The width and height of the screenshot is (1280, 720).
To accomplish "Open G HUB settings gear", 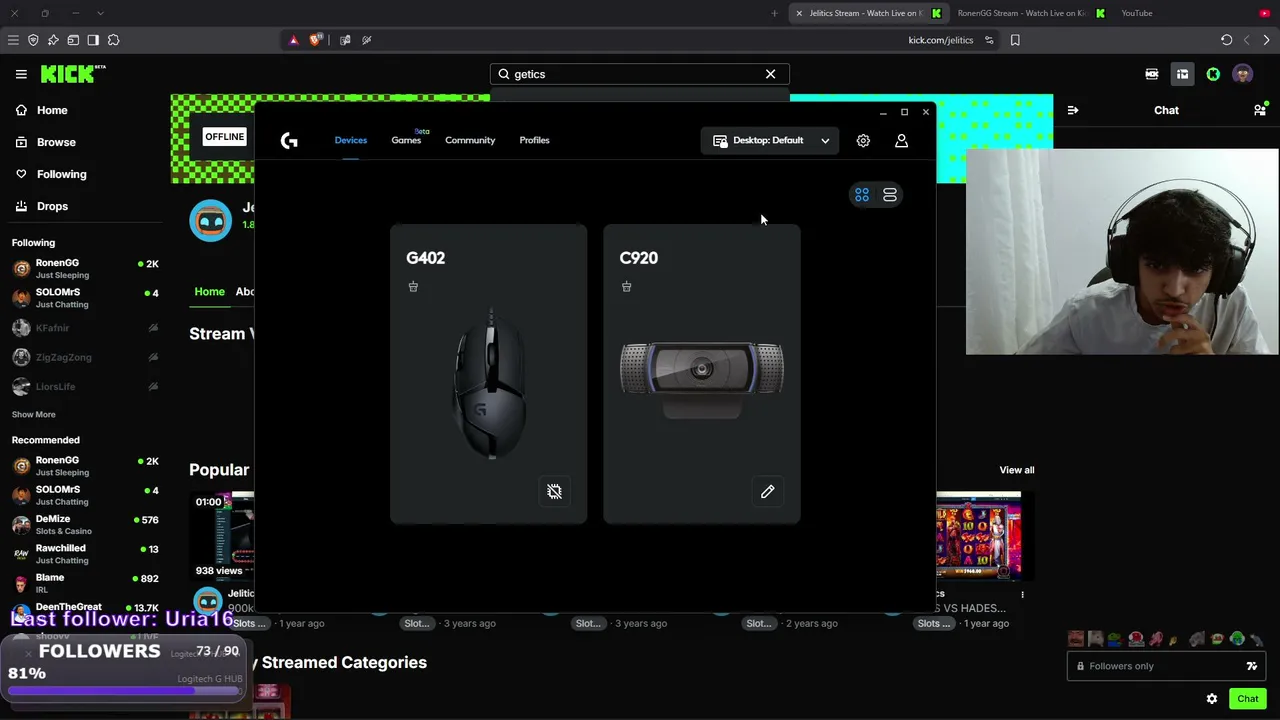I will [863, 141].
